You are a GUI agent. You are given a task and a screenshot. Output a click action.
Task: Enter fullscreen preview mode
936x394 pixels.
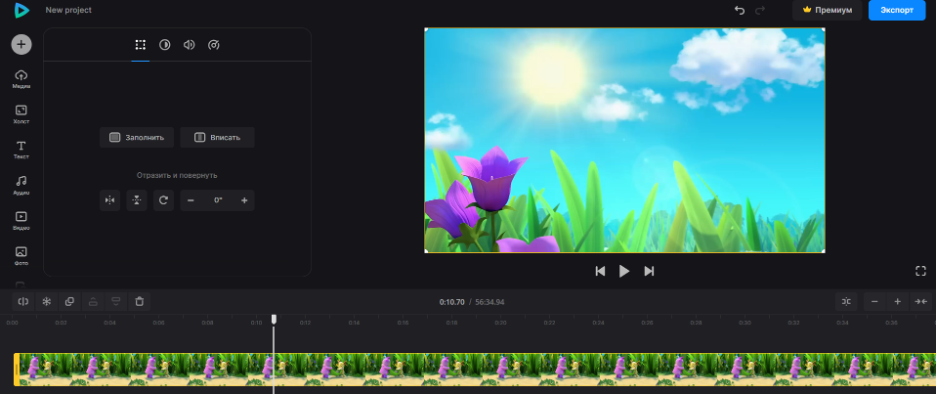click(920, 271)
